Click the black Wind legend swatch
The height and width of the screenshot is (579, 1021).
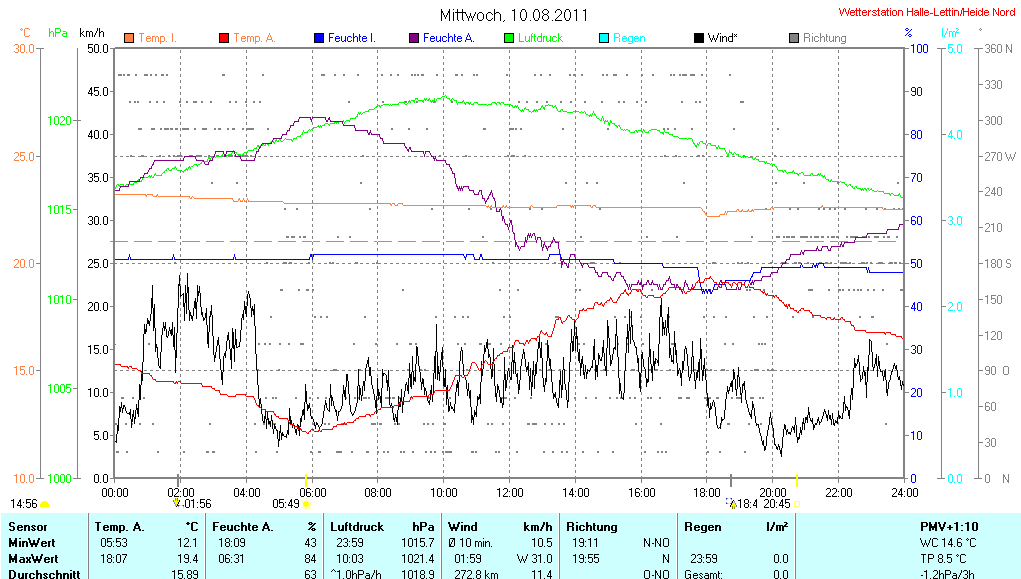pos(698,38)
